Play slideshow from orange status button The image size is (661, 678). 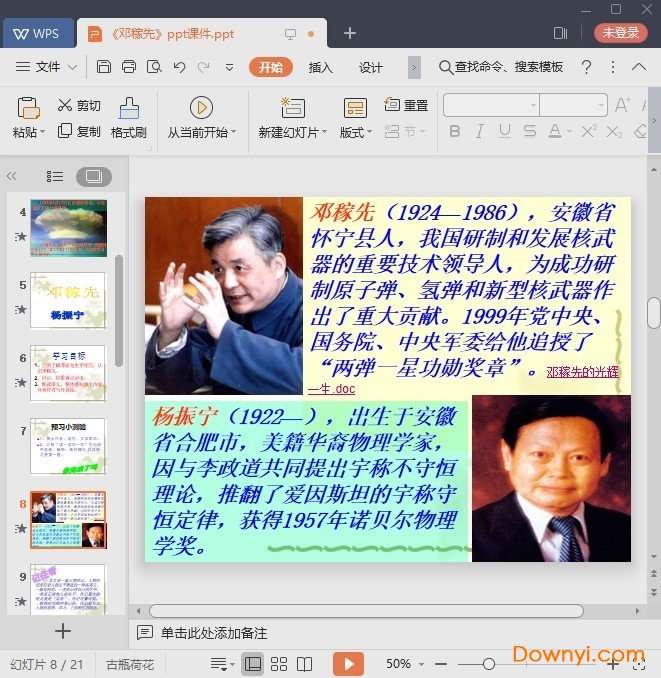tap(348, 664)
